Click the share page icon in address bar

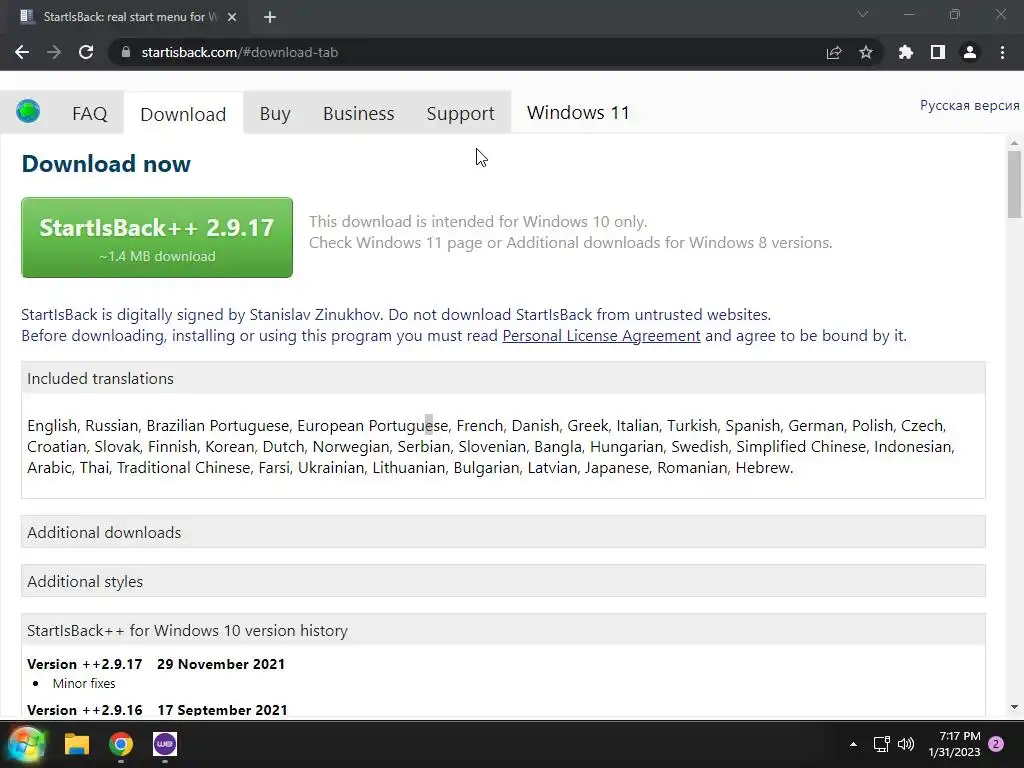(834, 52)
